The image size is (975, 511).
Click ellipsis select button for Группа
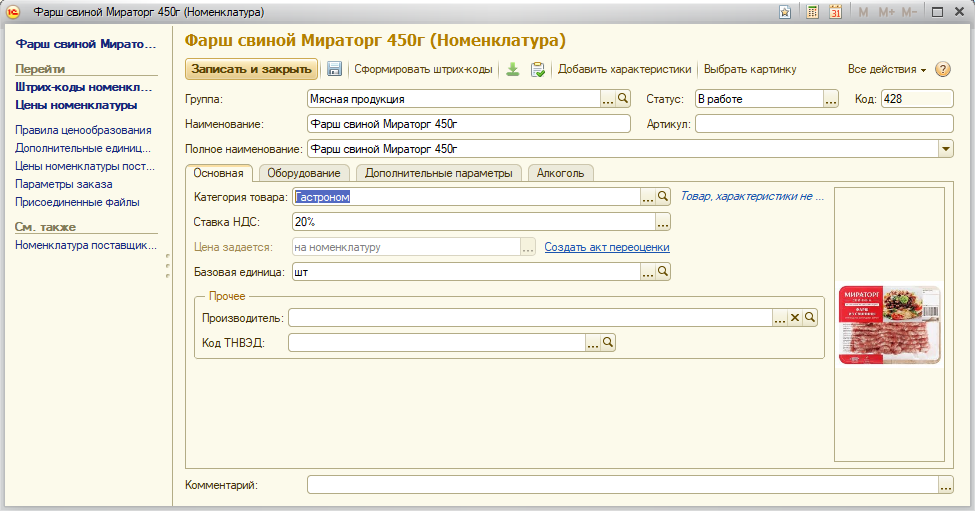pos(608,98)
